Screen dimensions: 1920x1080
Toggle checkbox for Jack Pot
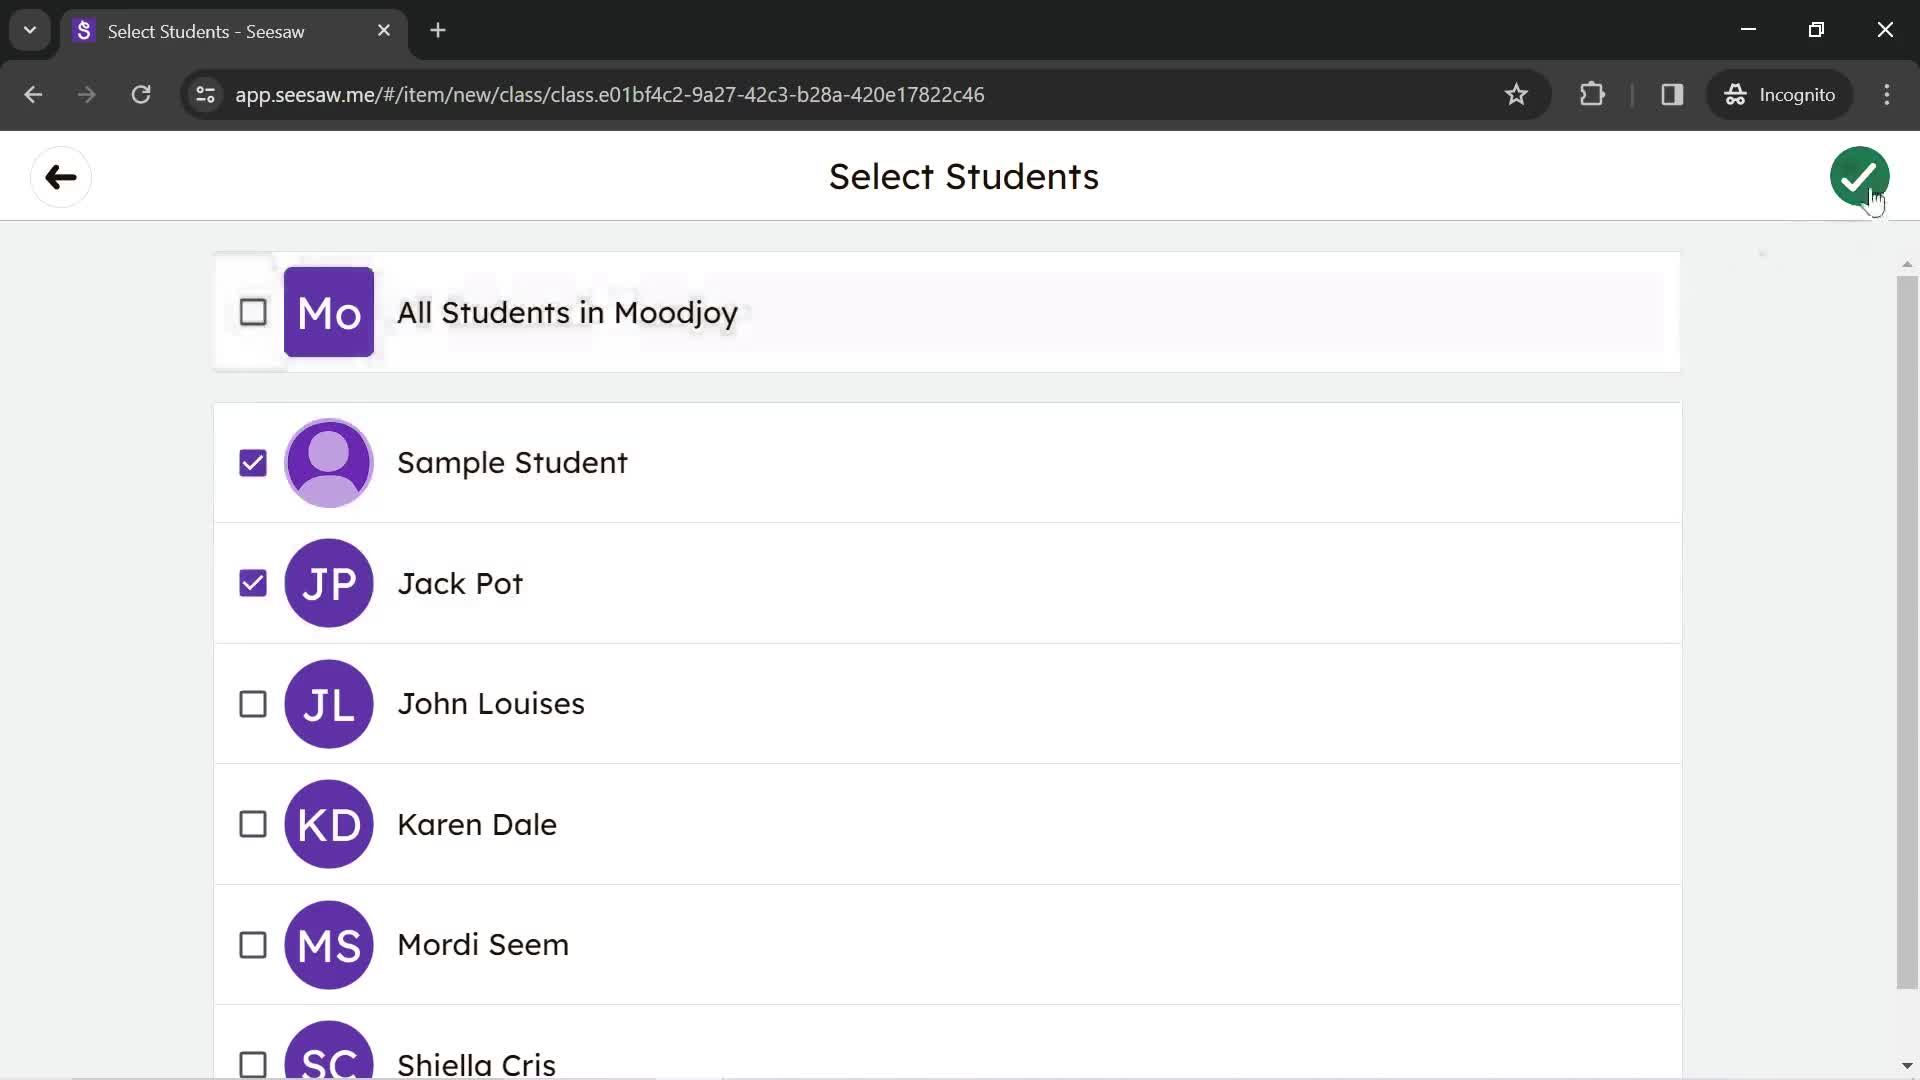(x=251, y=583)
